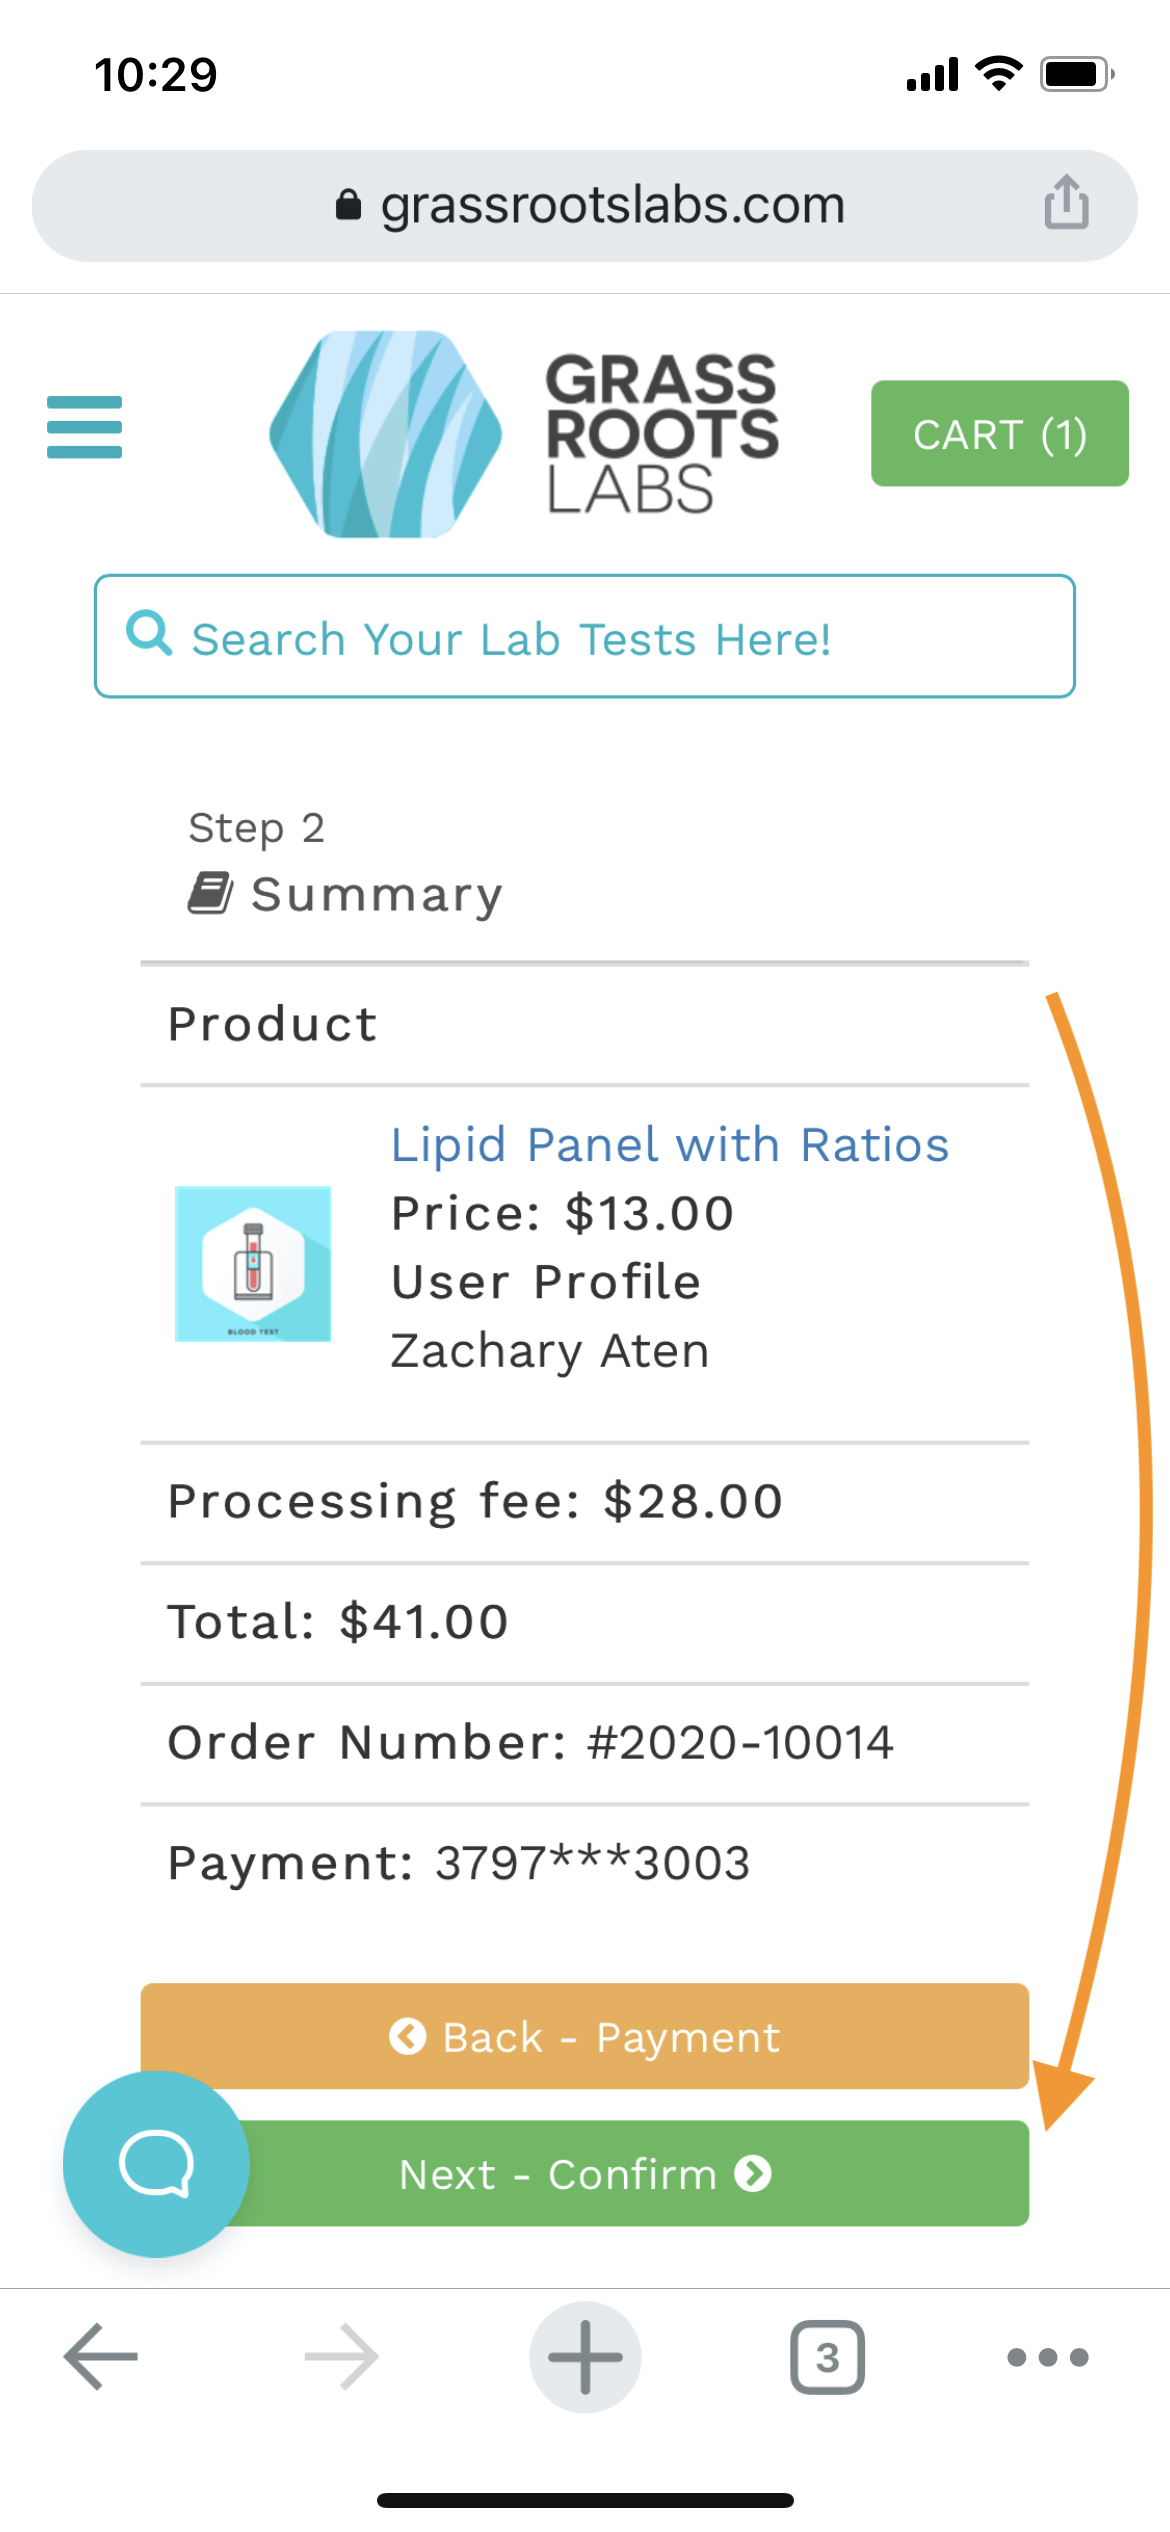Focus the lab tests search field
The width and height of the screenshot is (1170, 2532).
600,638
